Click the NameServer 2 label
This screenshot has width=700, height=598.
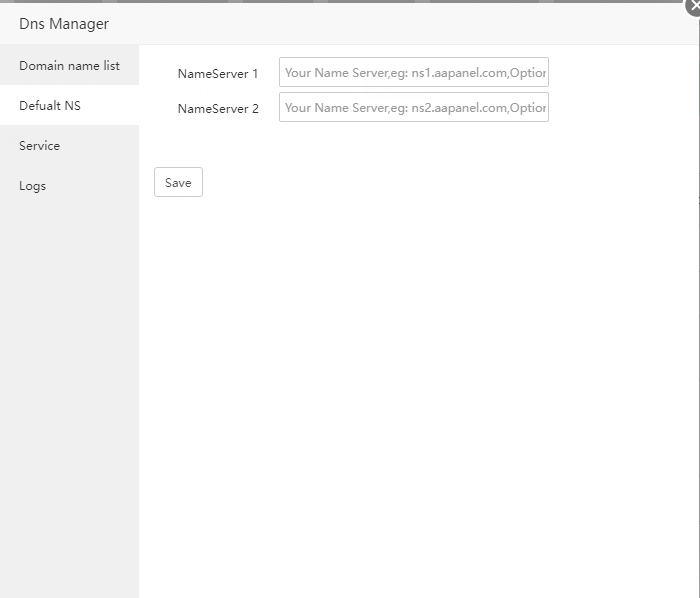coord(217,109)
